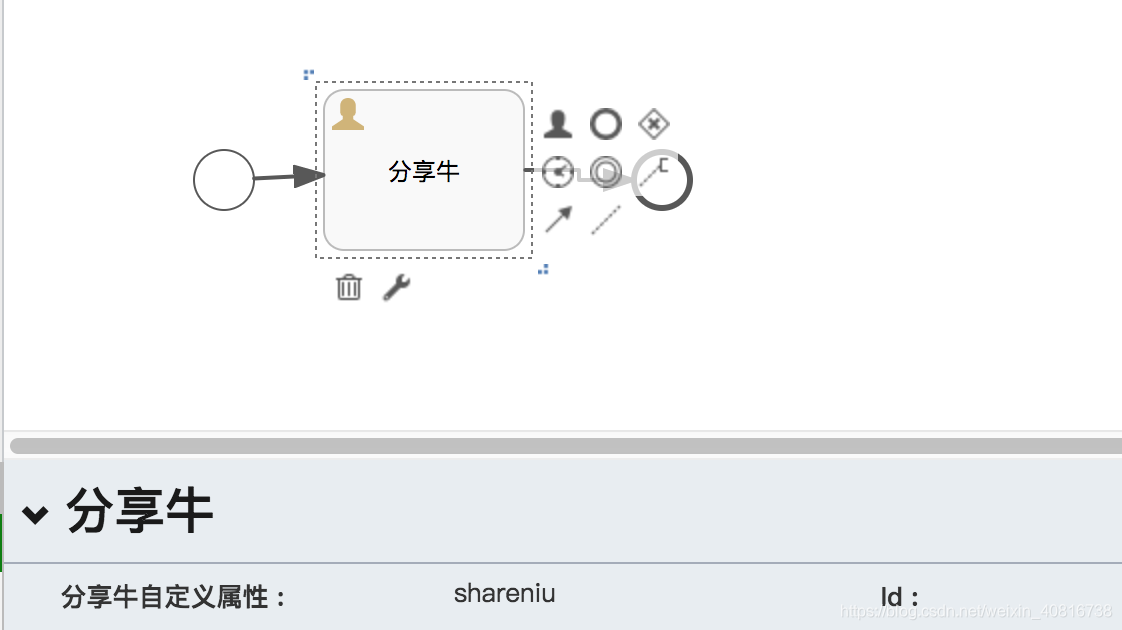This screenshot has height=630, width=1122.
Task: Append an end event using circle icon
Action: [x=606, y=124]
